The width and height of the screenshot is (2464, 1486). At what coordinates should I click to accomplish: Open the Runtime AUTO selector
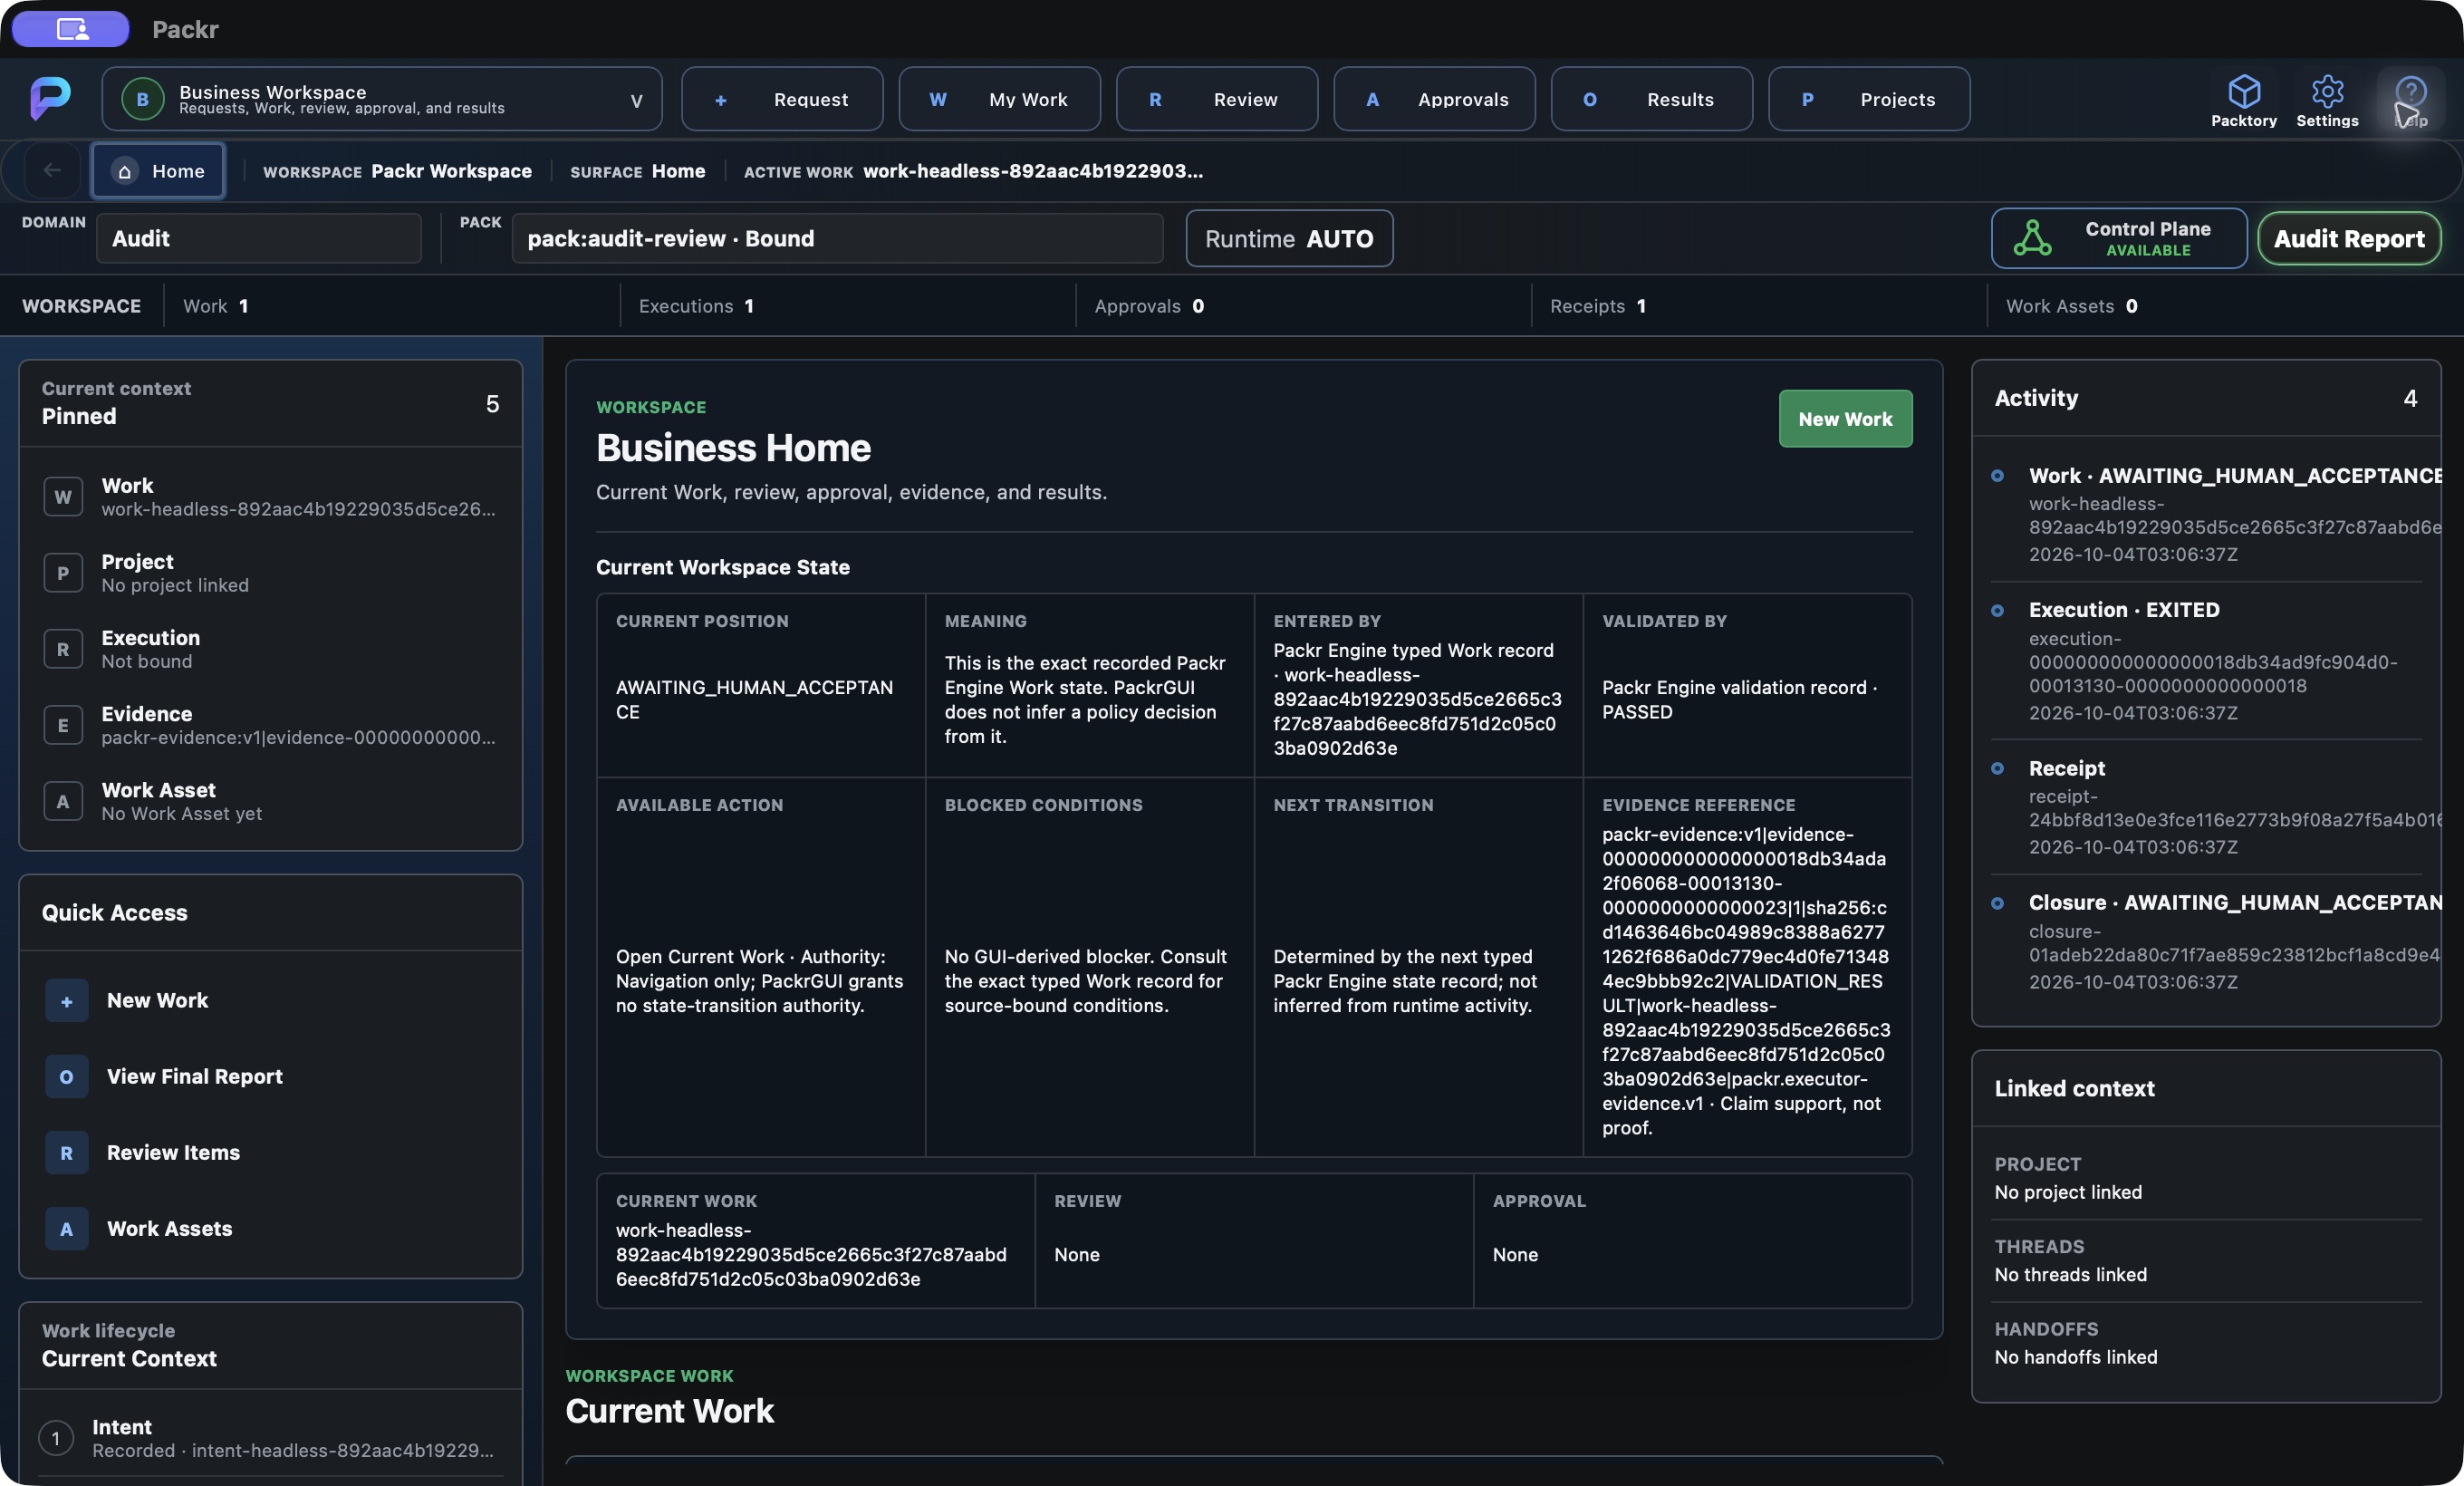click(1289, 238)
